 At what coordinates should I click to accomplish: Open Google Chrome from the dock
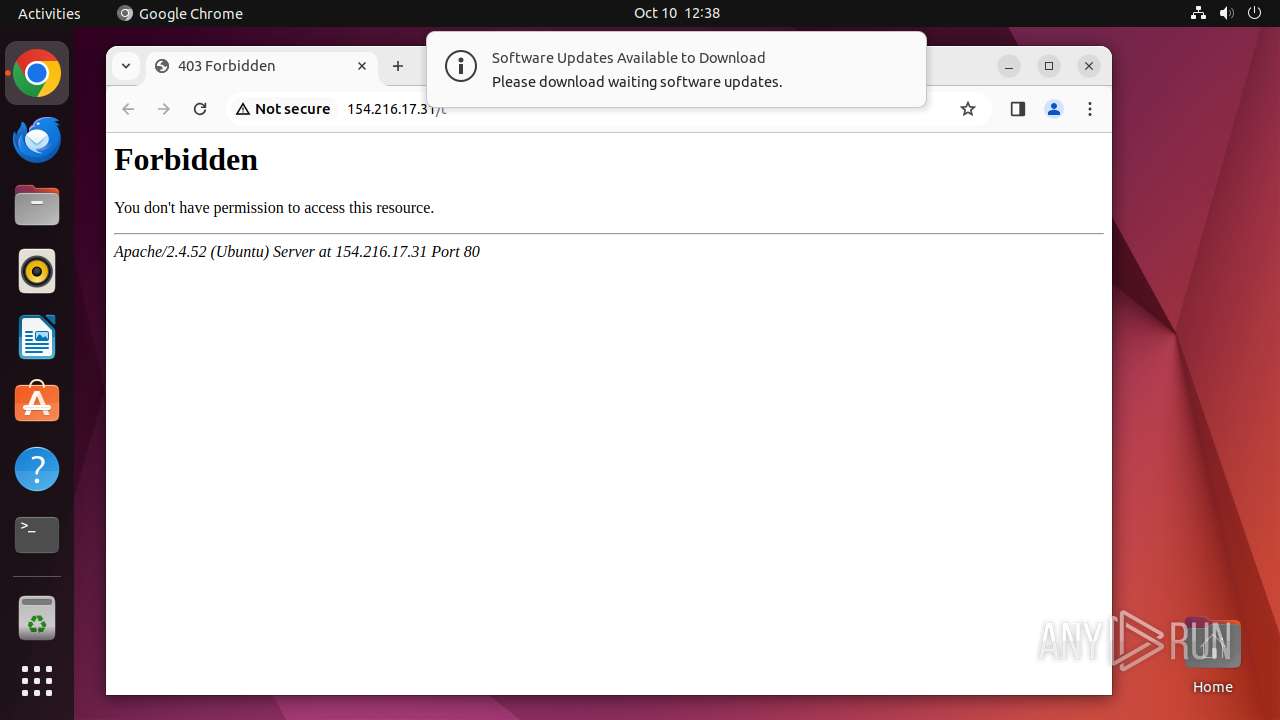(37, 73)
